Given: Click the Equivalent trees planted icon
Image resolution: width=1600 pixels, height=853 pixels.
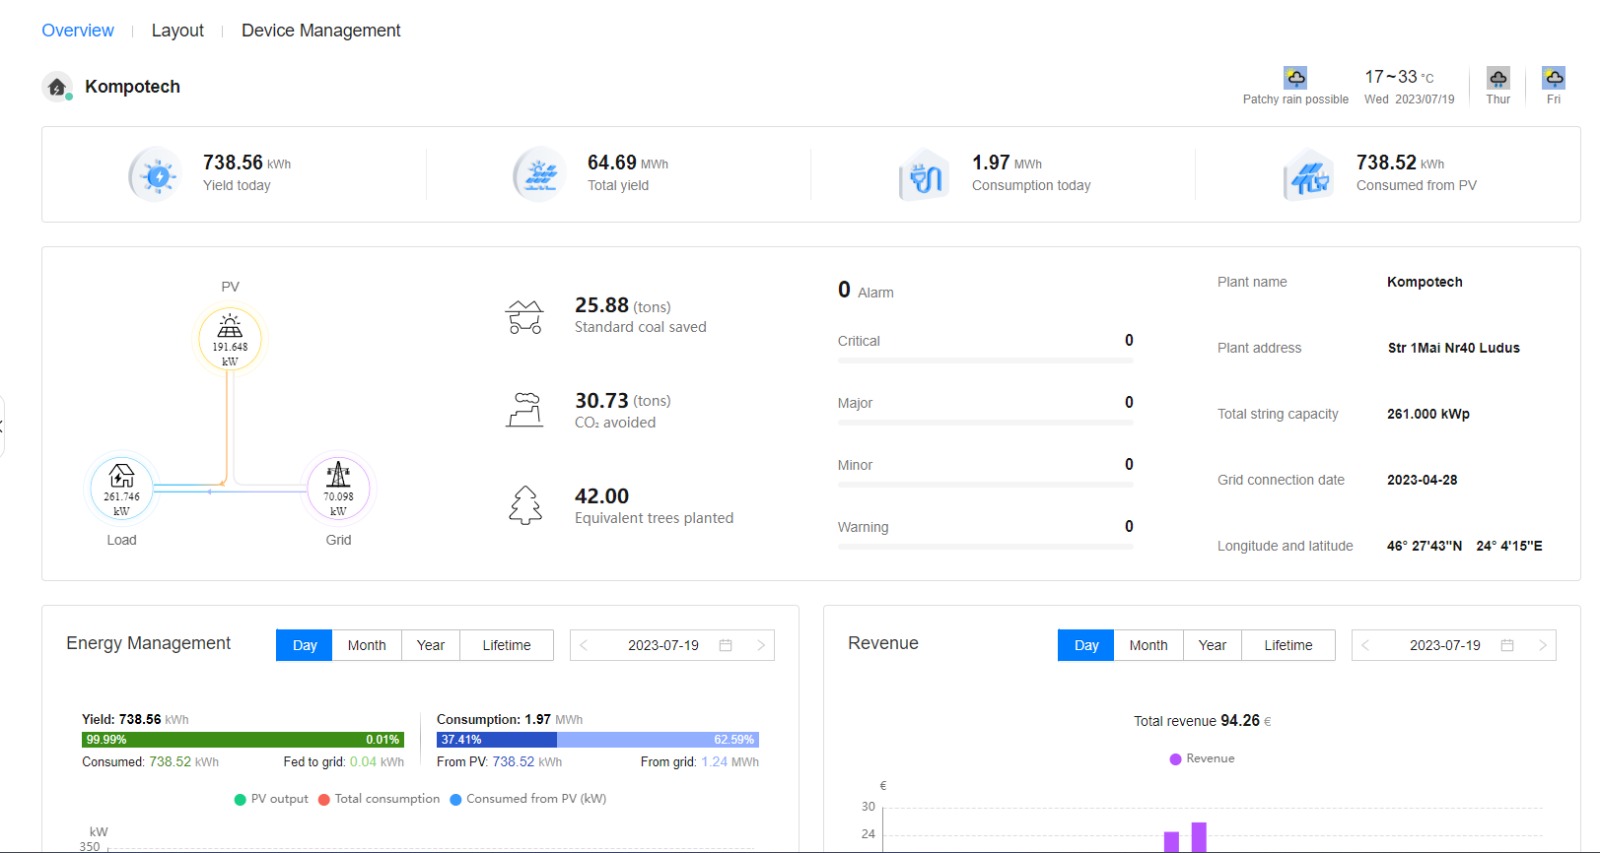Looking at the screenshot, I should [x=525, y=505].
